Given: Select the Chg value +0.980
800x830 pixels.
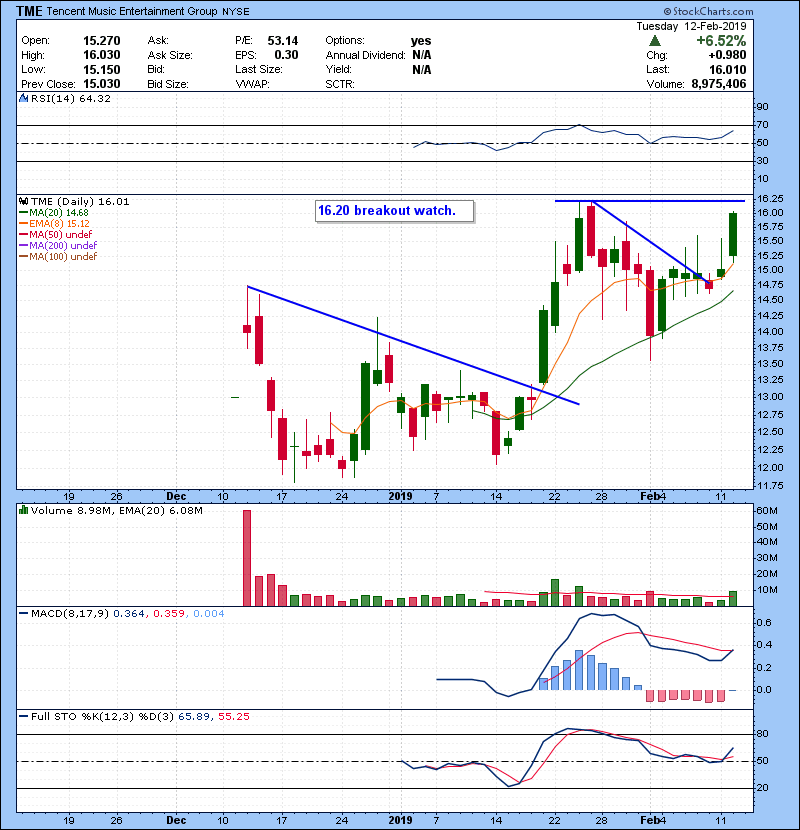Looking at the screenshot, I should click(x=727, y=55).
